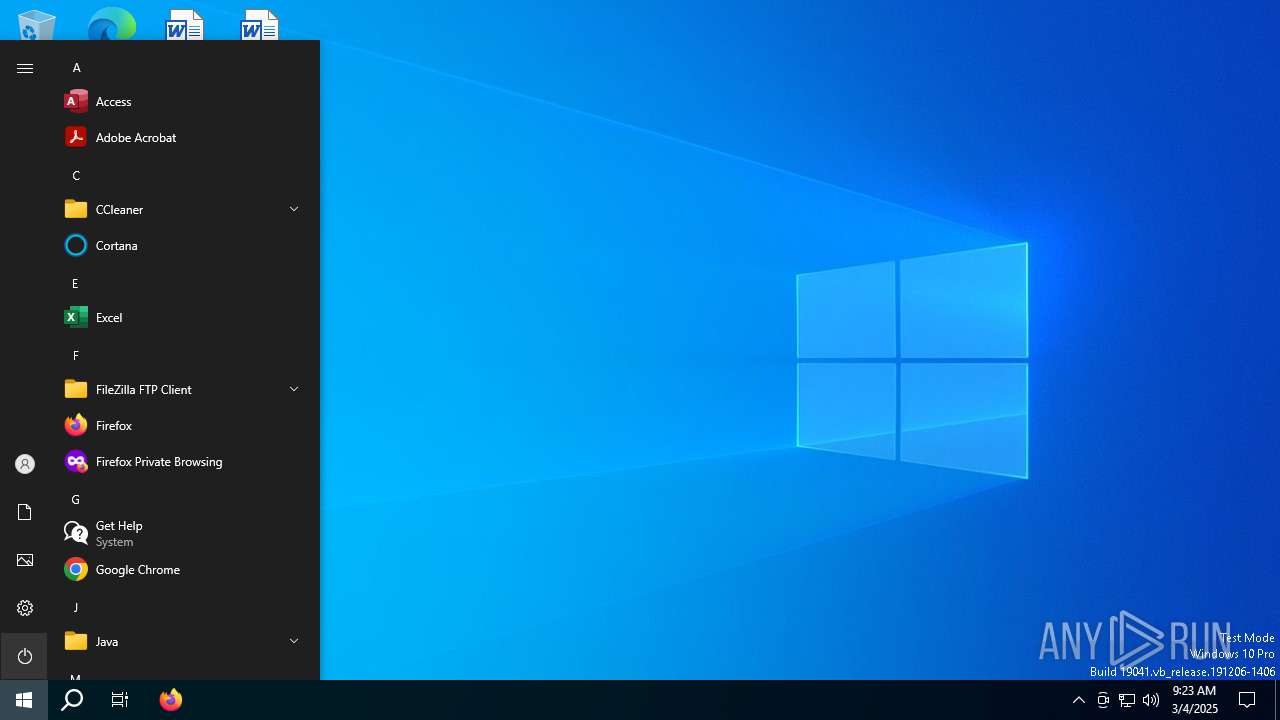This screenshot has width=1280, height=720.
Task: Expand the Start menu hamburger icon
Action: 25,68
